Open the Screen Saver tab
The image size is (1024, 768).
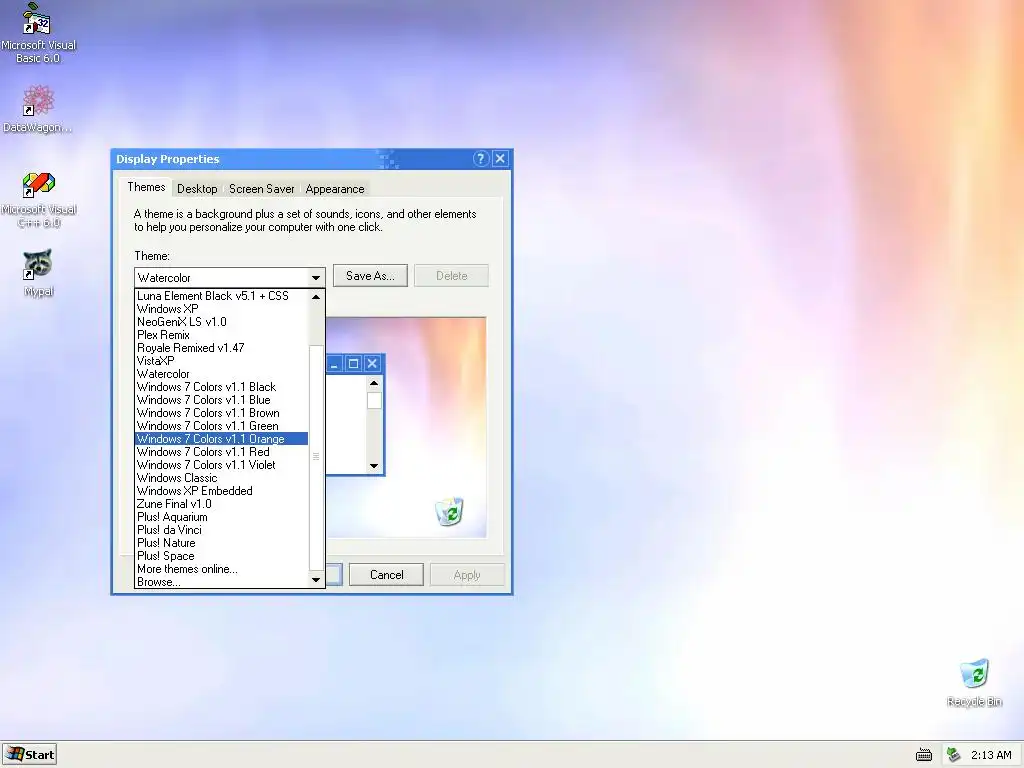pyautogui.click(x=261, y=189)
